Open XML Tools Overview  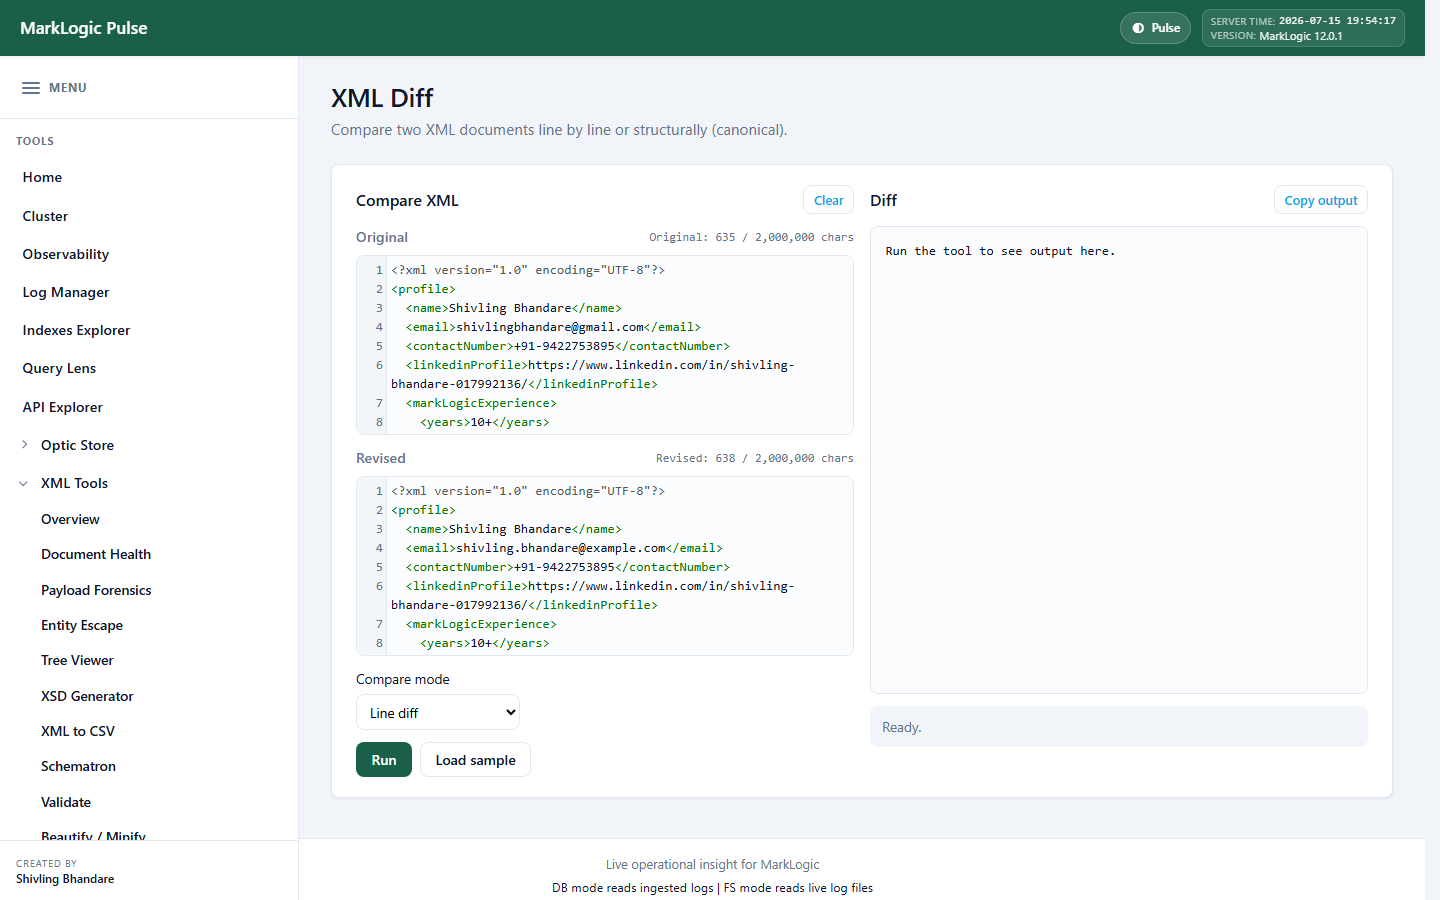tap(70, 519)
